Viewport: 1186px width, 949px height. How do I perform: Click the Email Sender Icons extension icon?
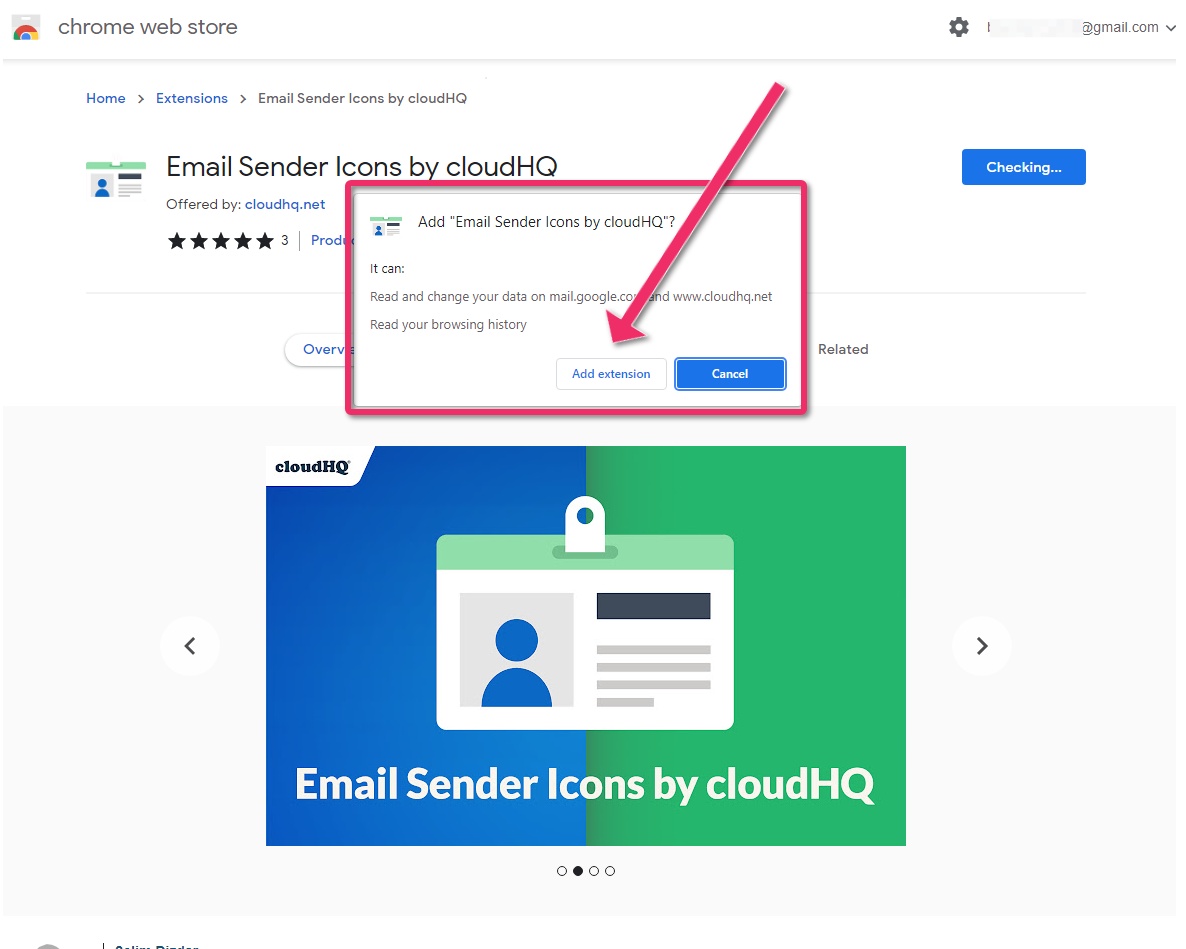point(116,179)
